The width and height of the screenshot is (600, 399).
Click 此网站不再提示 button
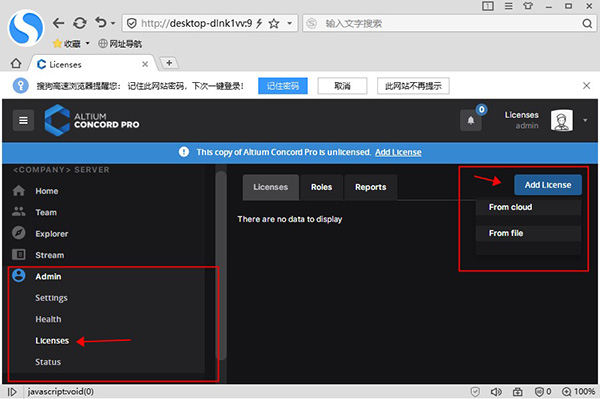[413, 86]
